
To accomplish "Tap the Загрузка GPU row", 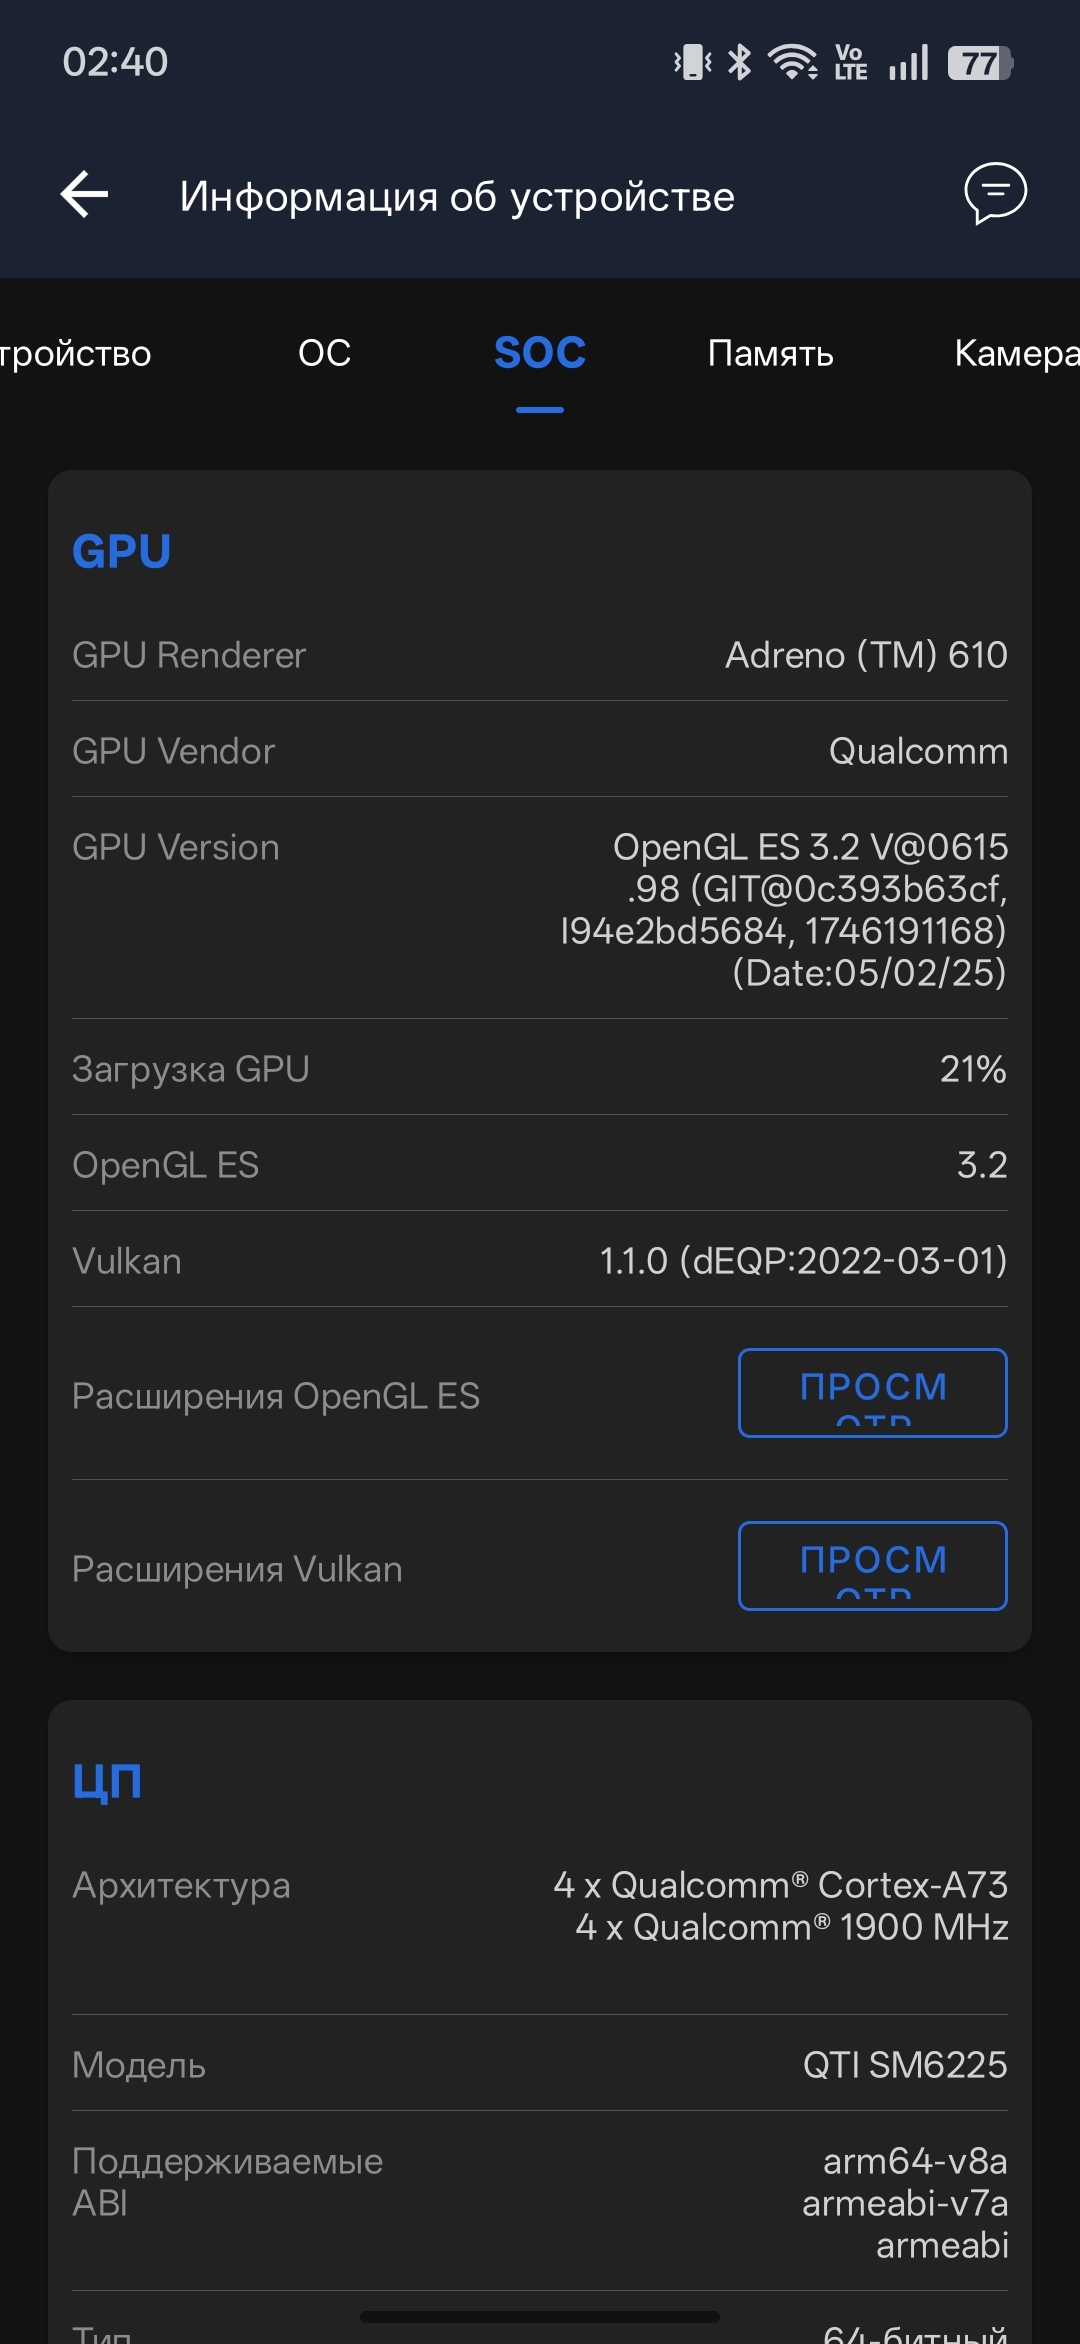I will click(540, 1068).
